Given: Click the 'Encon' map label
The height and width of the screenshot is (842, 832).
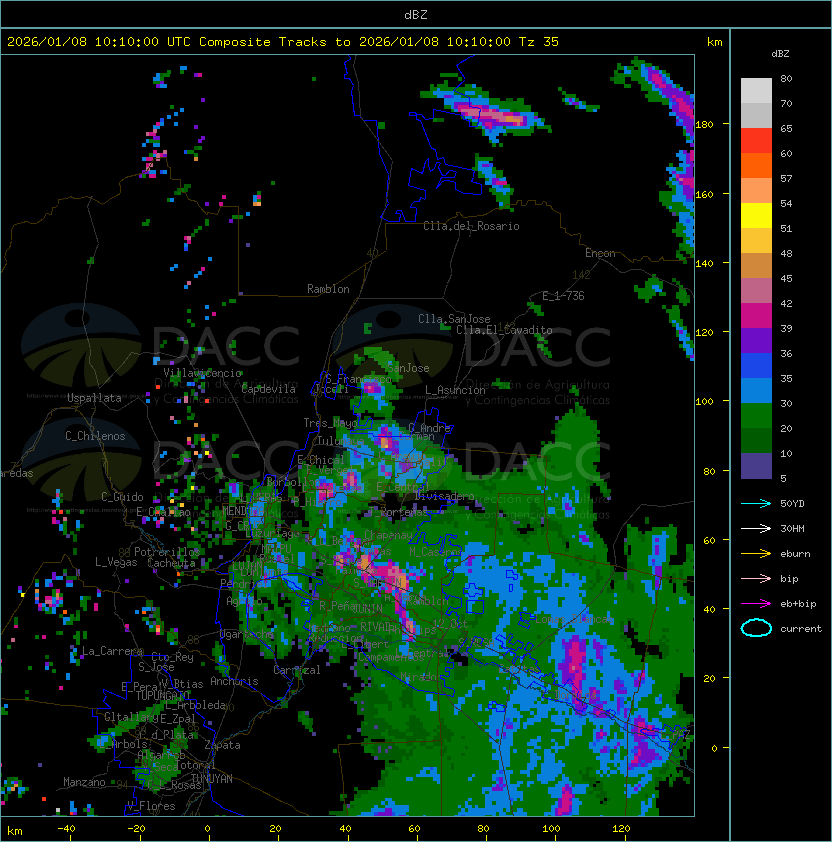Looking at the screenshot, I should tap(600, 253).
